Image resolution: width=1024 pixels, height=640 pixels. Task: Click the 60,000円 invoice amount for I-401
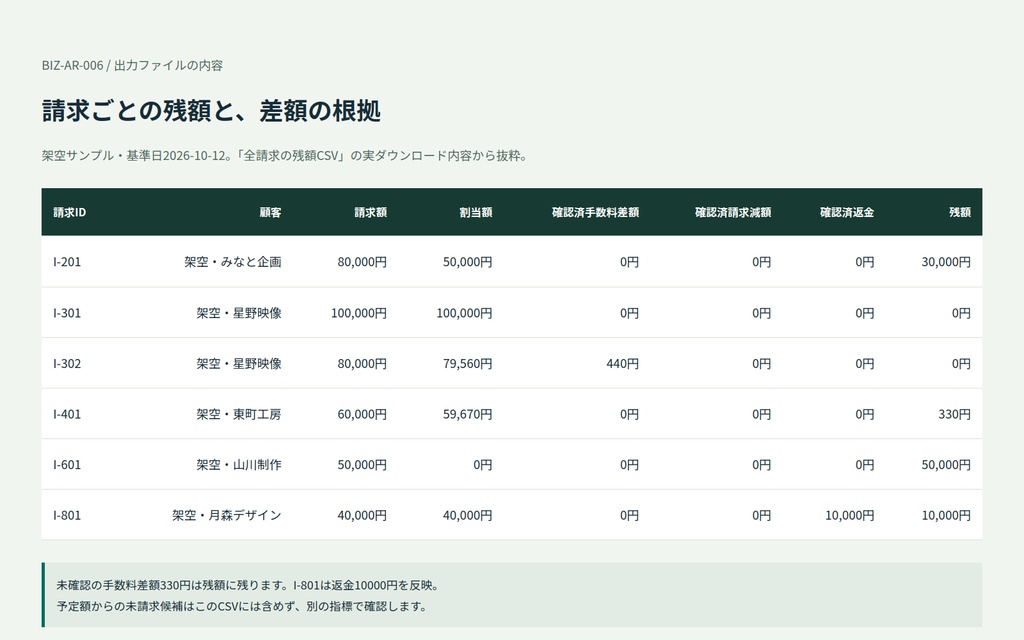tap(362, 414)
